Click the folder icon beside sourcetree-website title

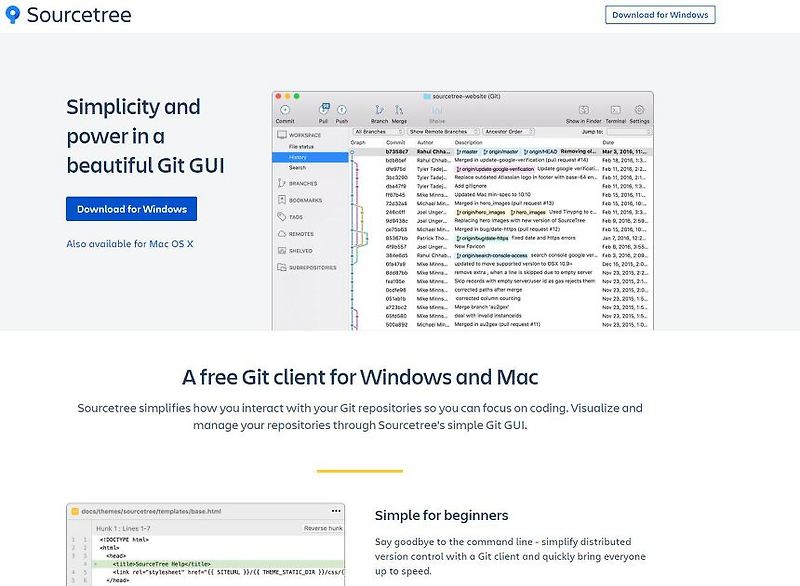click(x=427, y=96)
